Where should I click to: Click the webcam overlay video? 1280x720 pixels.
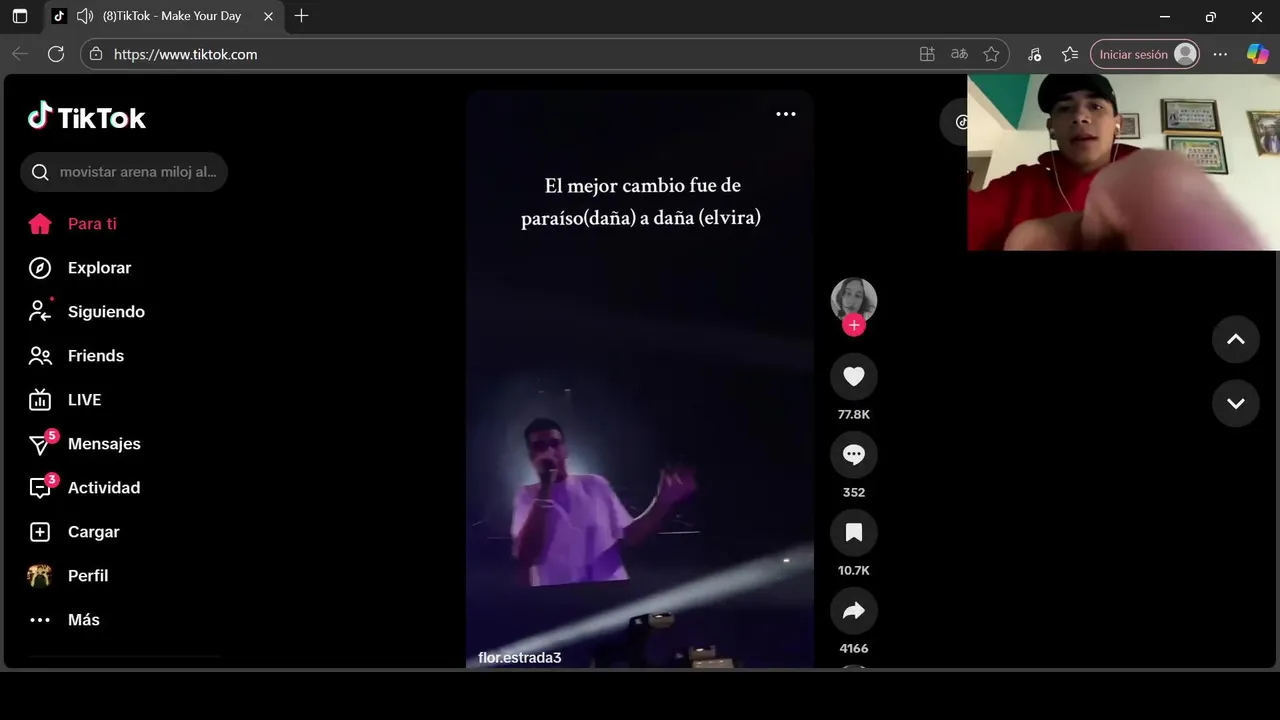1123,162
